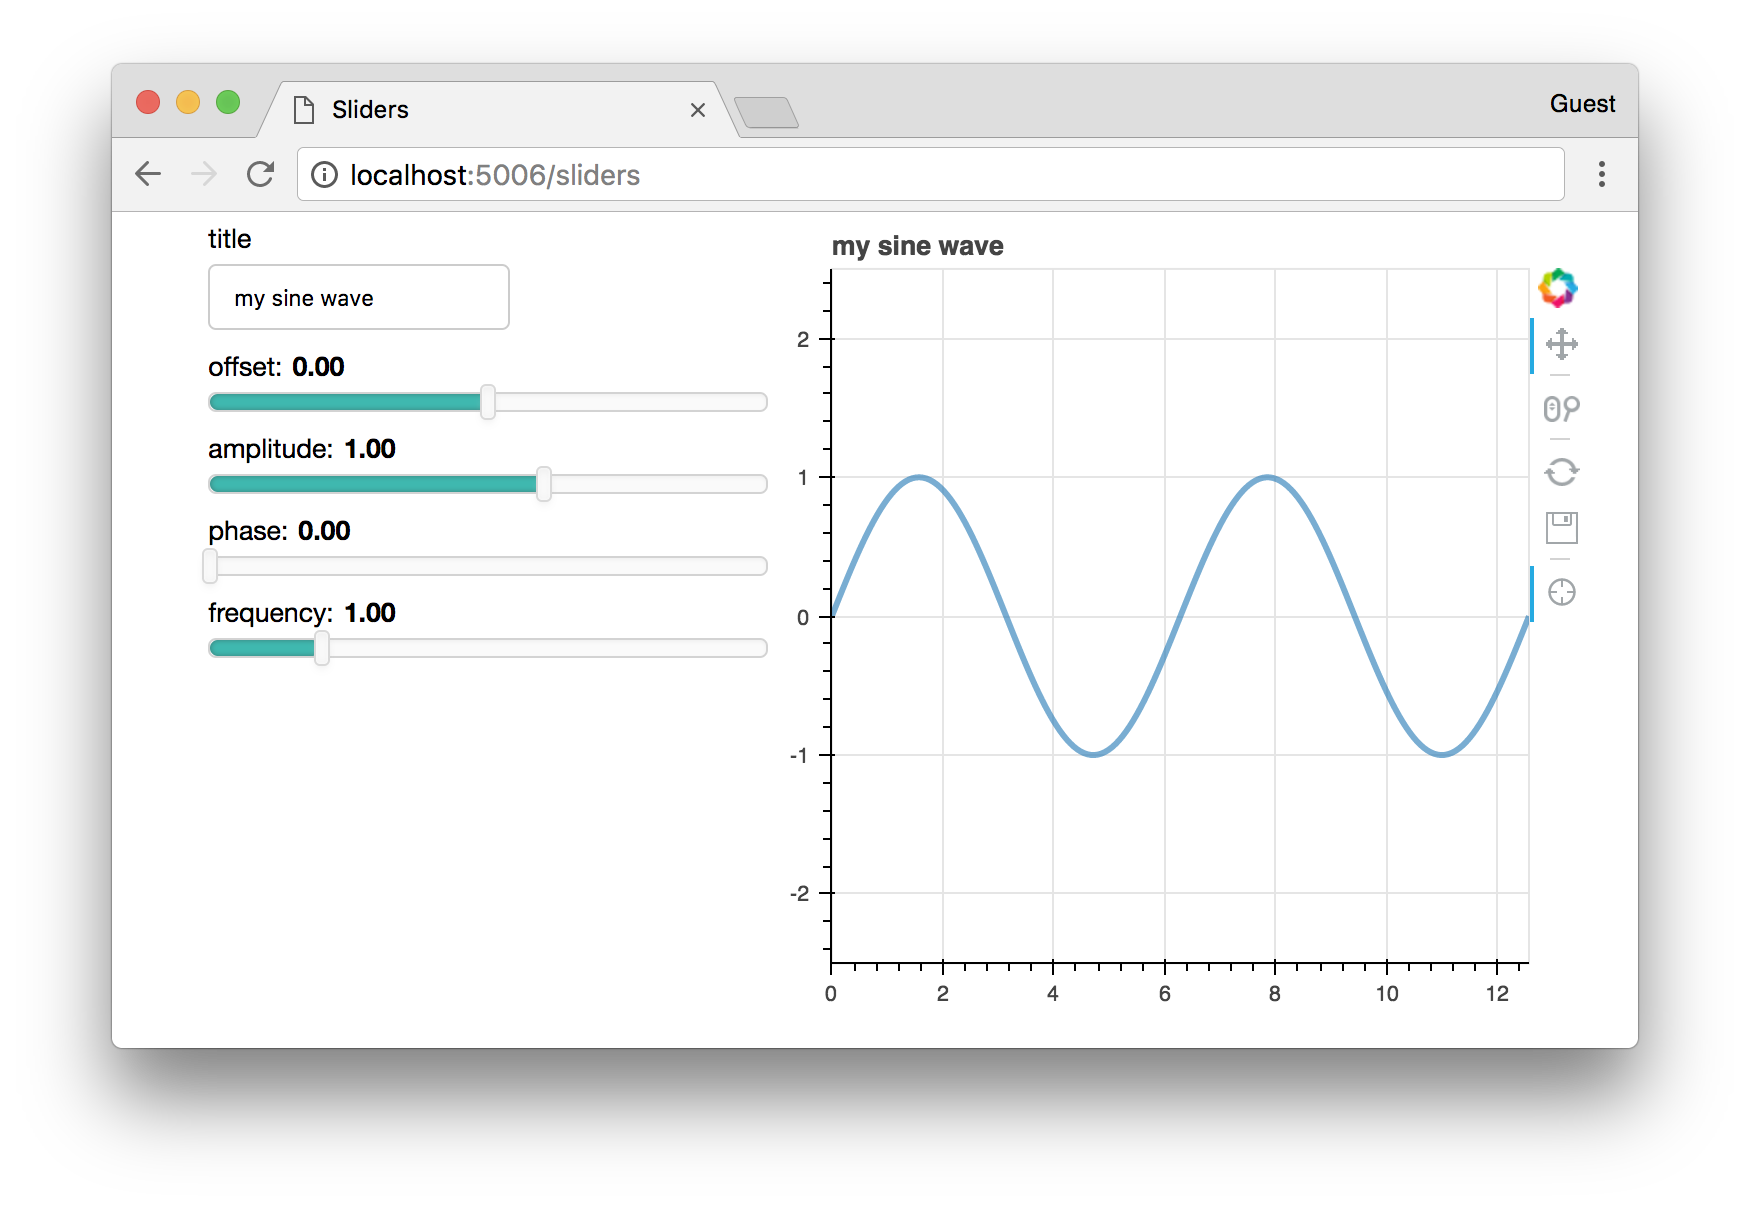Activate the Wheel Zoom tool
1750x1208 pixels.
1561,409
